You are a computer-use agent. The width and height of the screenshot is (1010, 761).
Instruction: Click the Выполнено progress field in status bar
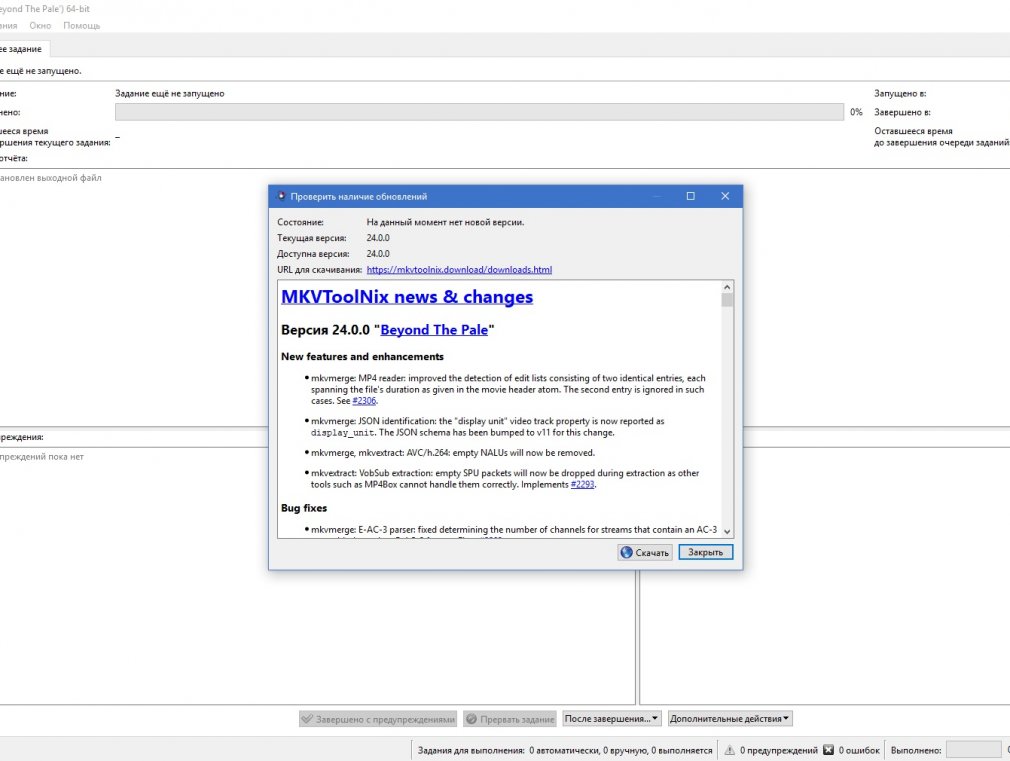pyautogui.click(x=973, y=750)
